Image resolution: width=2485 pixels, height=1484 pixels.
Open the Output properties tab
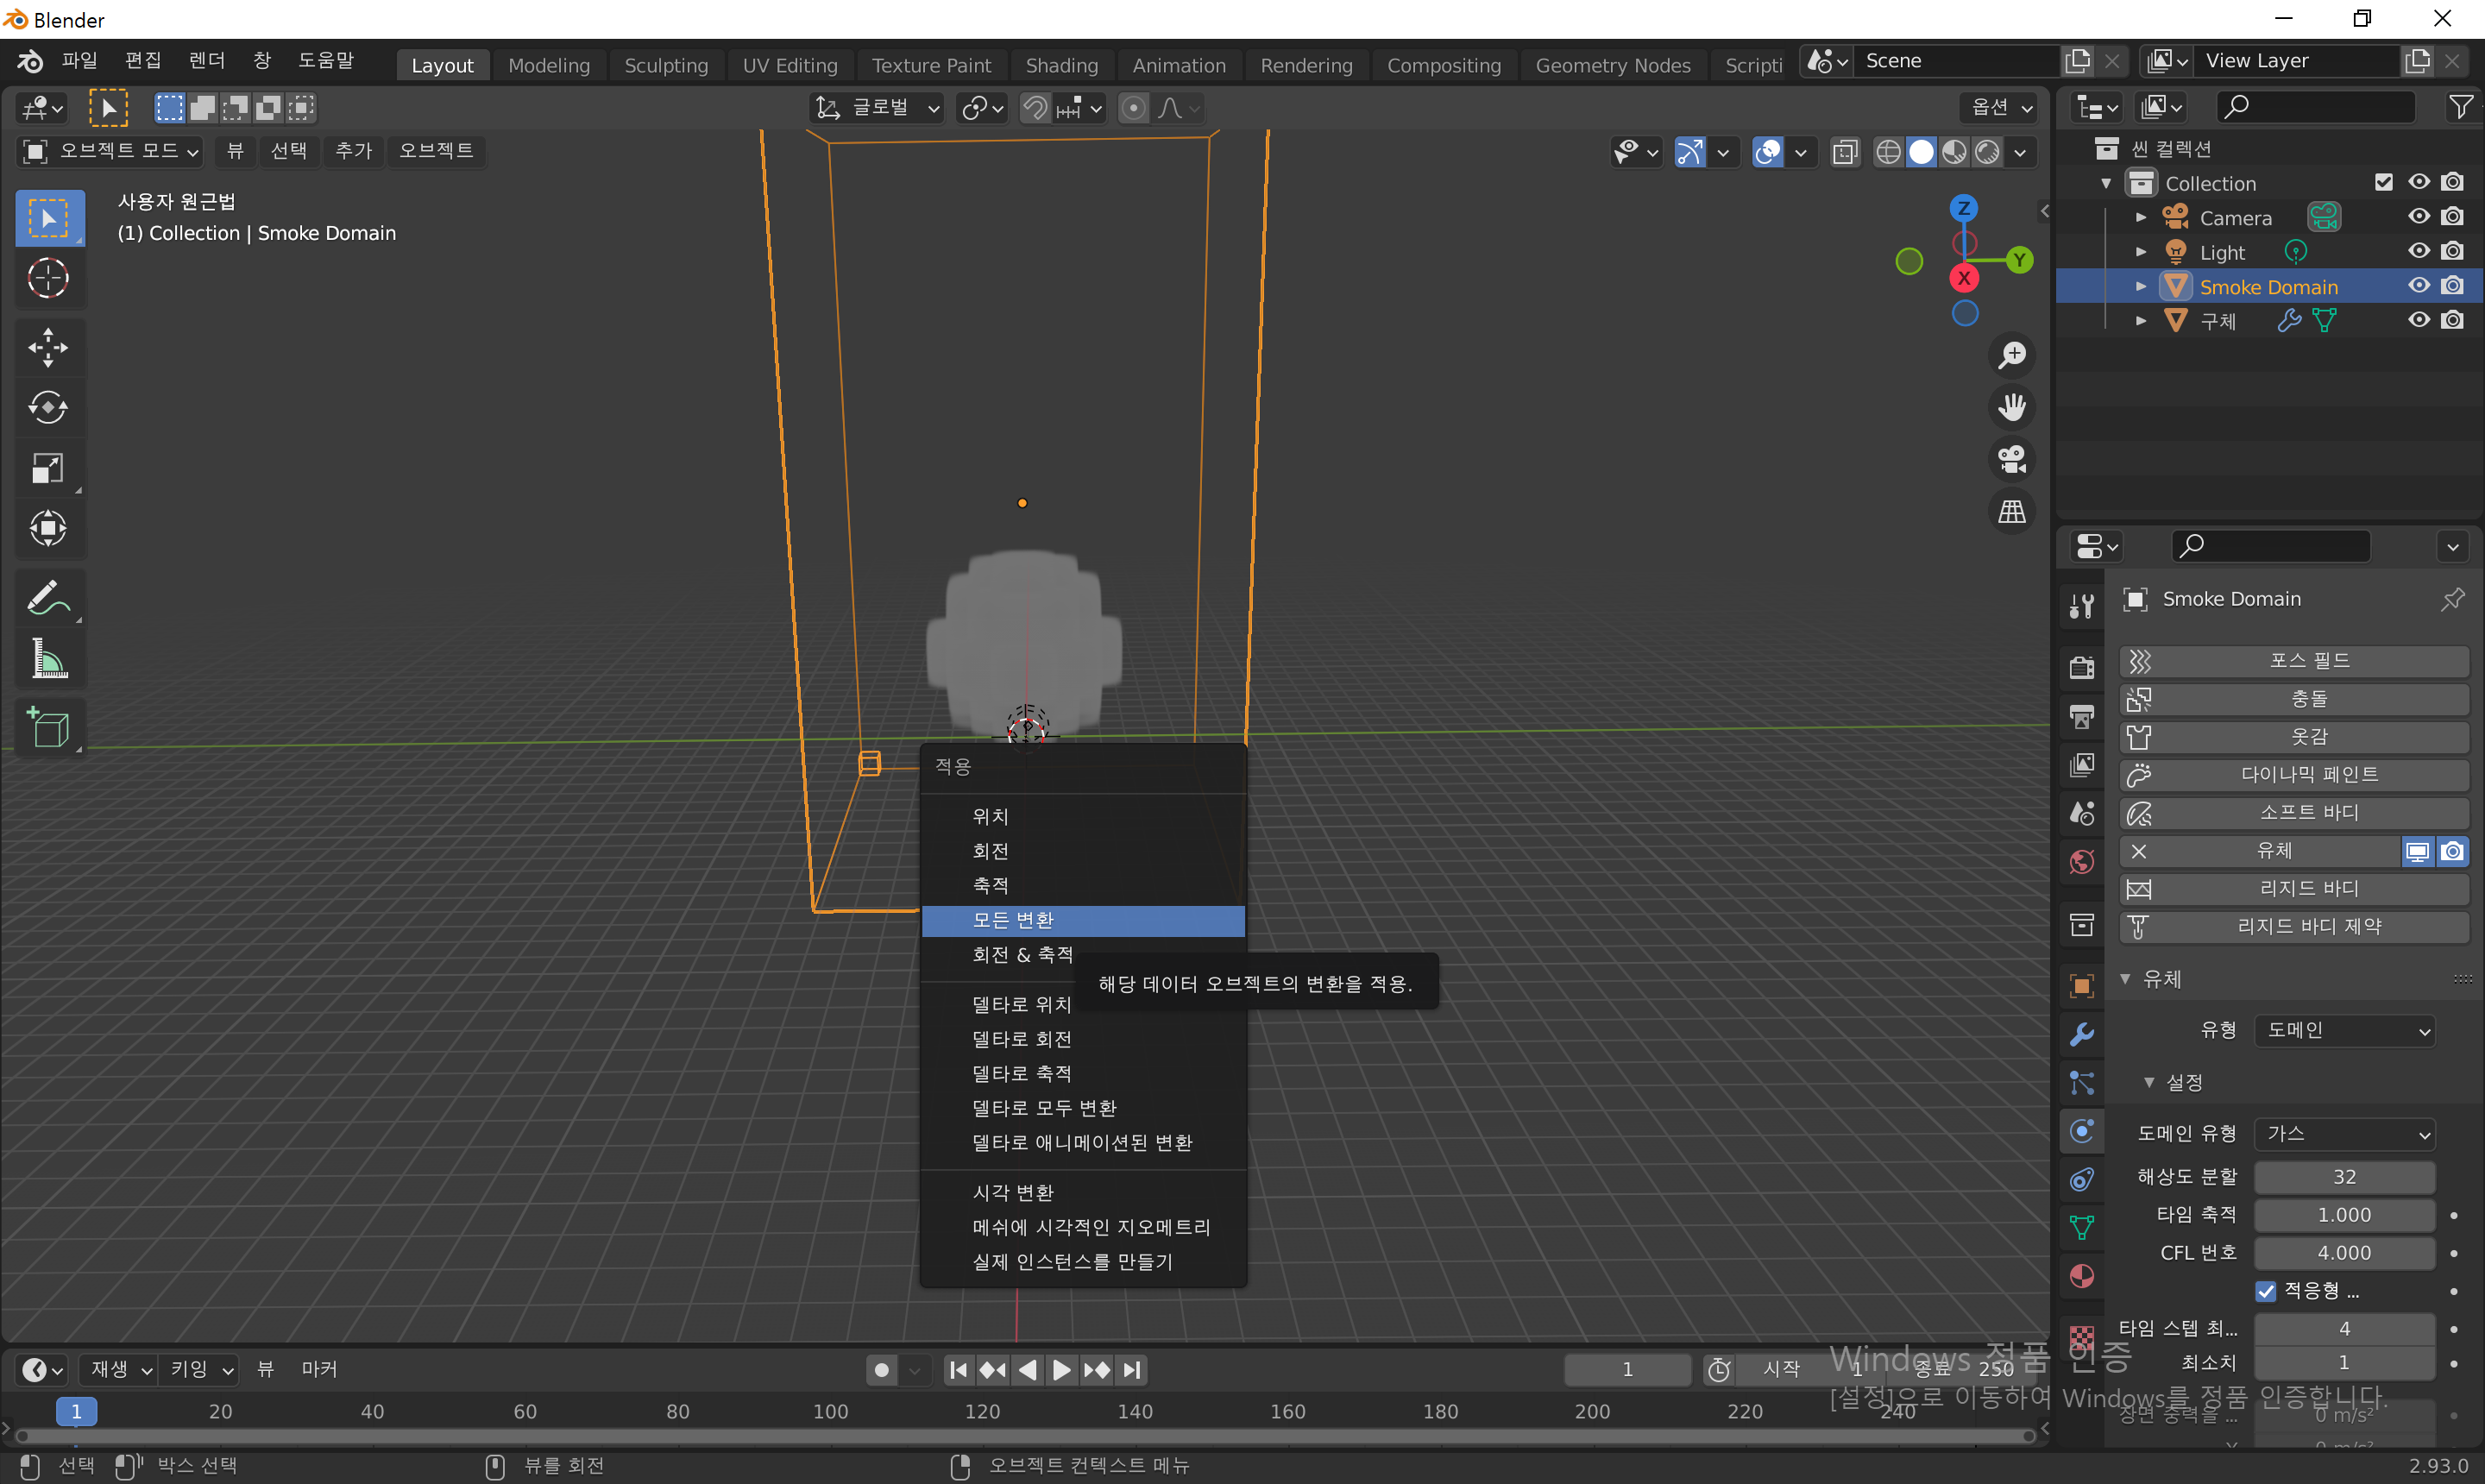click(2082, 716)
